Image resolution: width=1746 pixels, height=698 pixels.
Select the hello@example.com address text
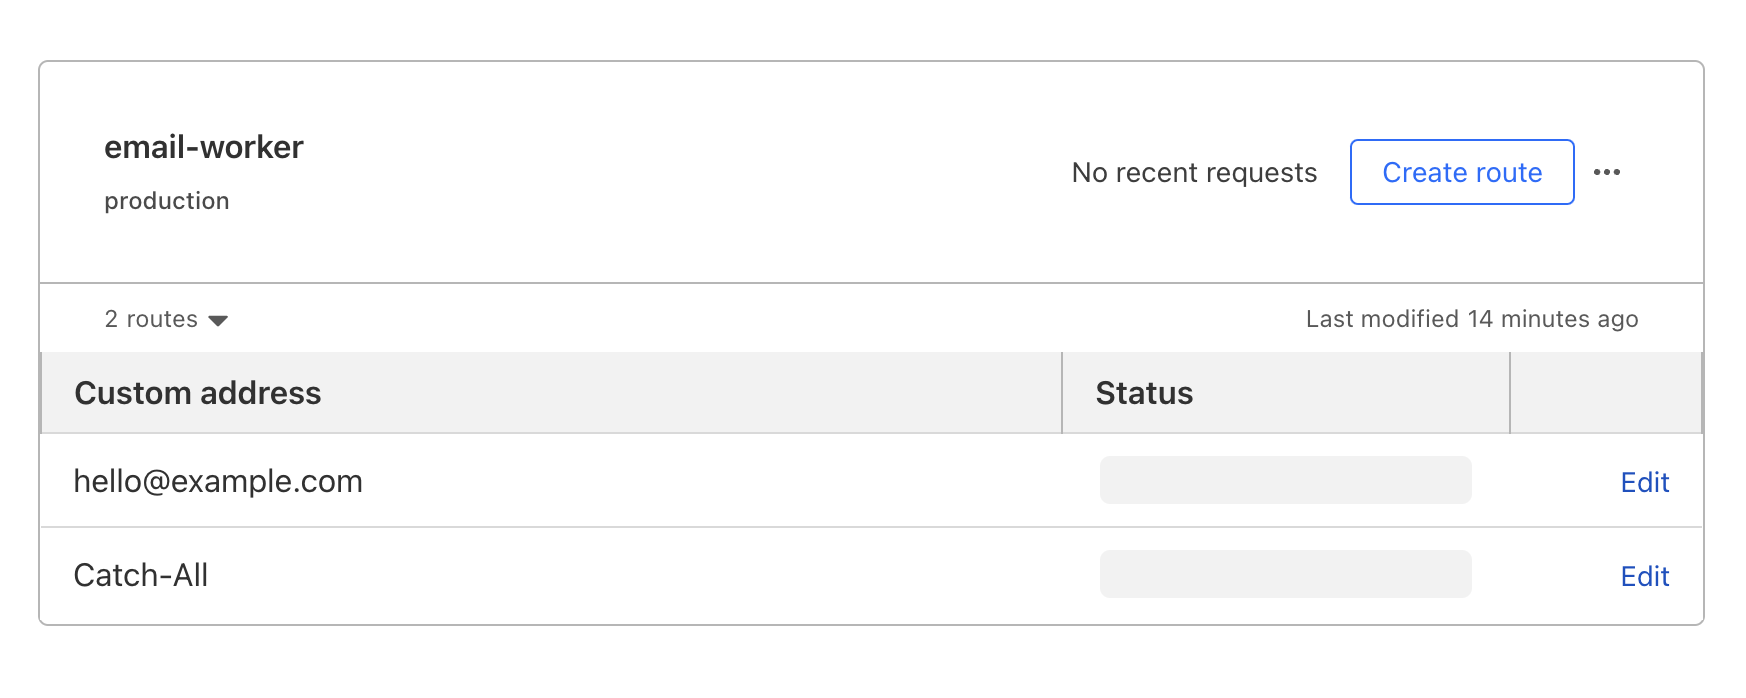click(x=218, y=481)
